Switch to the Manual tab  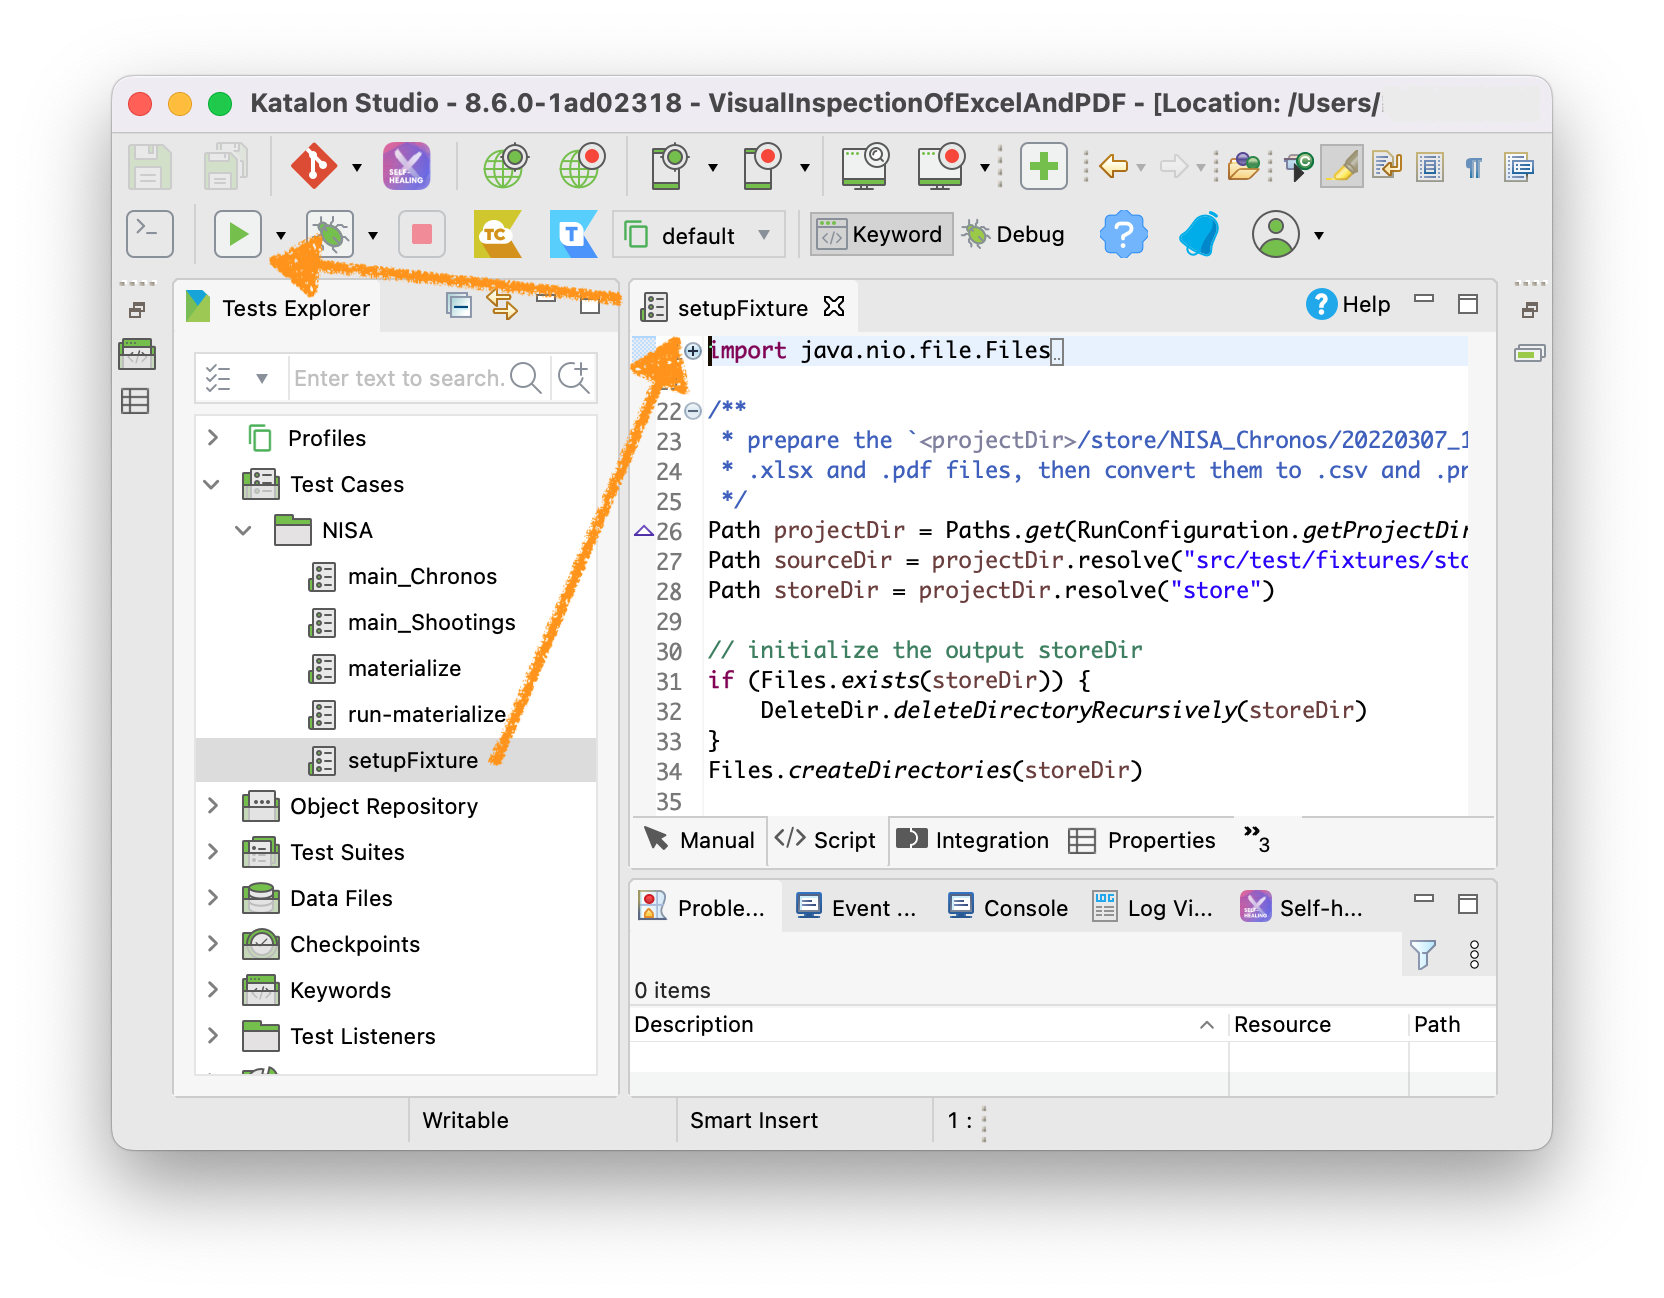tap(700, 839)
